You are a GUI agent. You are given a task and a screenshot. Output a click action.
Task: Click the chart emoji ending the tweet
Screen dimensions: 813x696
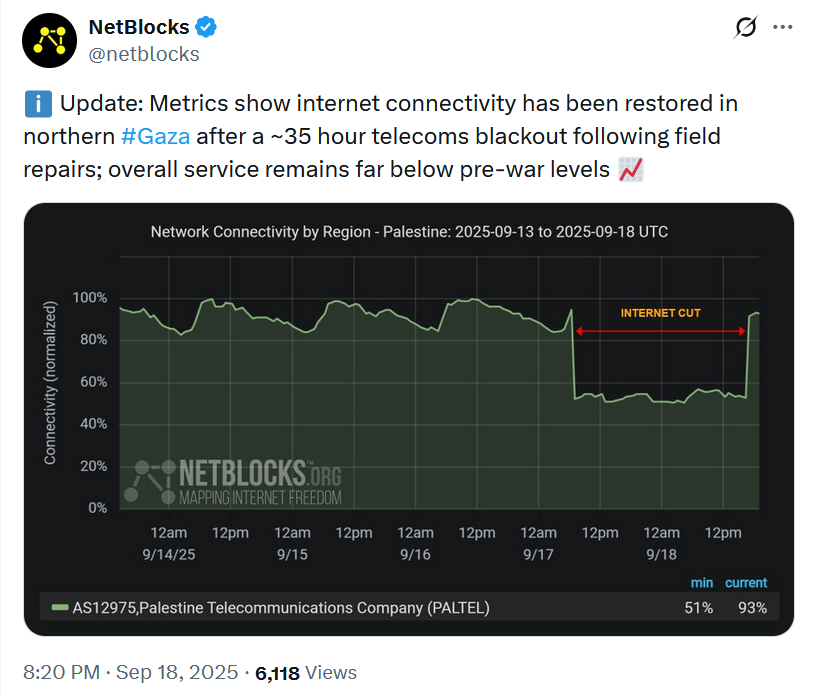click(630, 169)
